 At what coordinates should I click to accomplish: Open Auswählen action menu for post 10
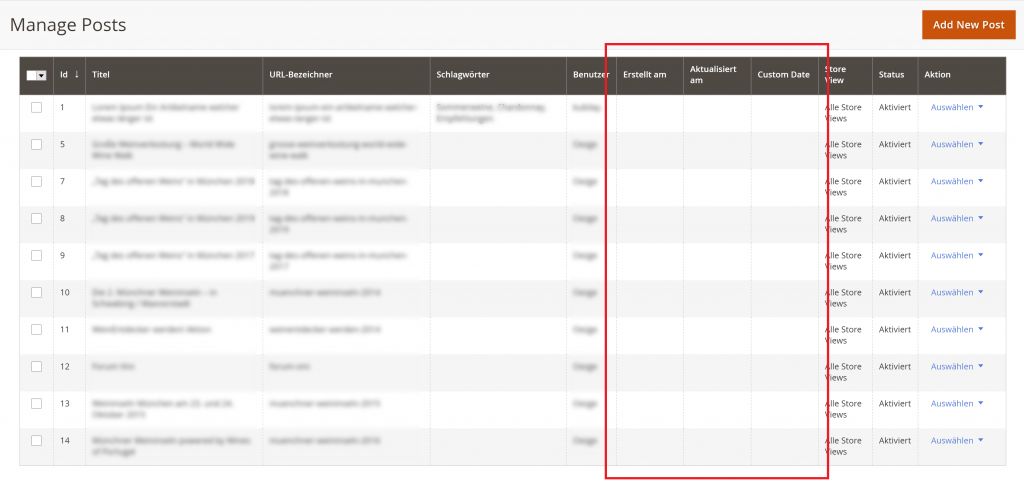pyautogui.click(x=957, y=292)
